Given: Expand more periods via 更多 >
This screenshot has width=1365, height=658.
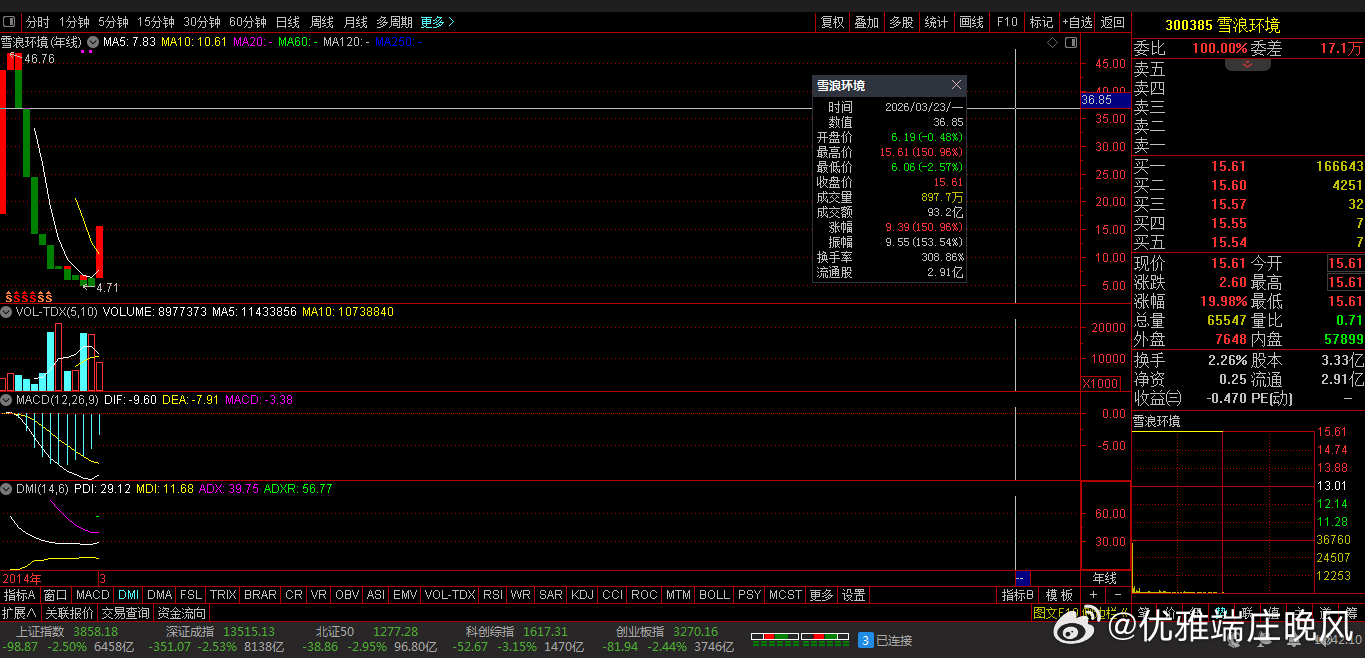Looking at the screenshot, I should point(437,21).
